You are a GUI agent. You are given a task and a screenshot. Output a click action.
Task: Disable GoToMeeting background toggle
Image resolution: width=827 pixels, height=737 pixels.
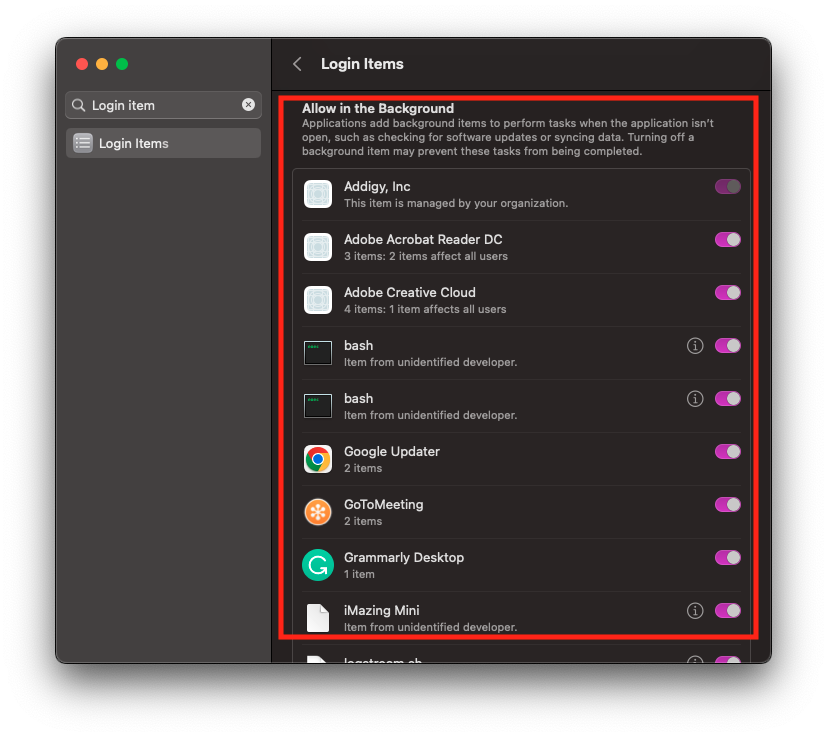728,505
